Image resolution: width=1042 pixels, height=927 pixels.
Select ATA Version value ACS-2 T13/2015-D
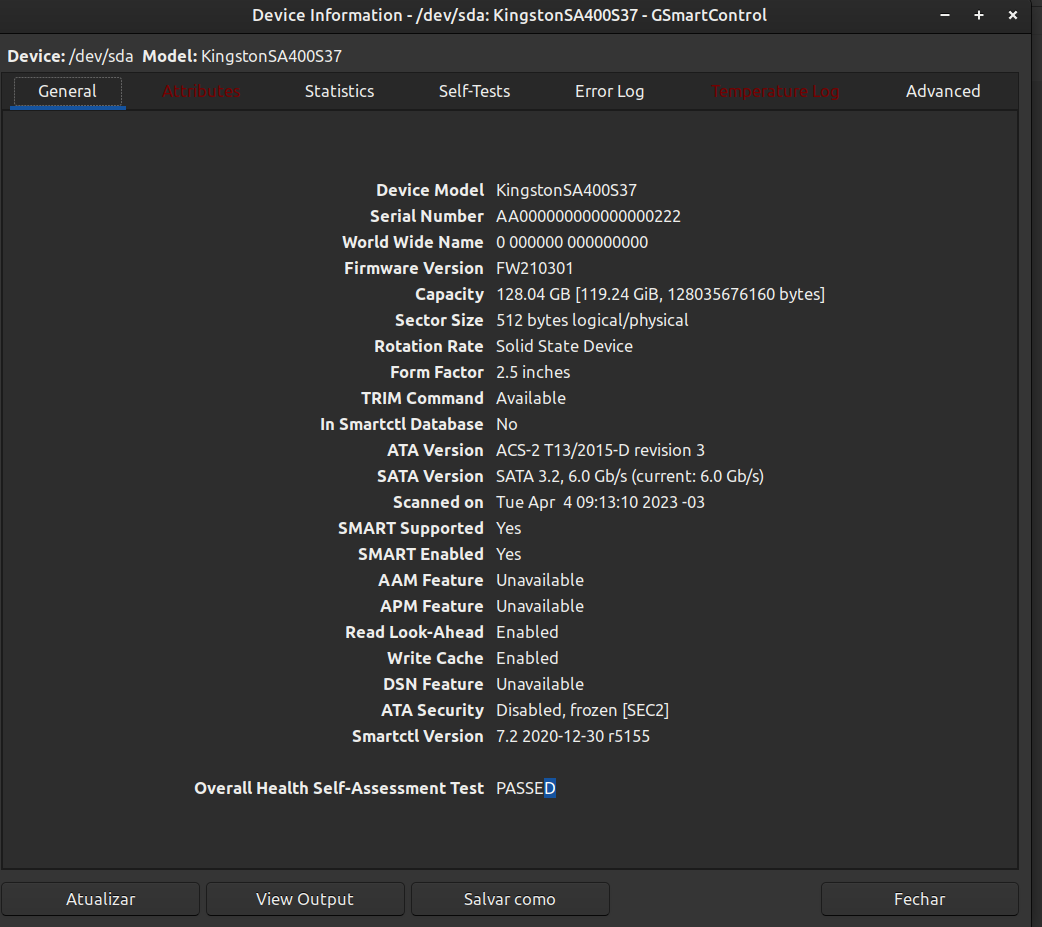(600, 451)
